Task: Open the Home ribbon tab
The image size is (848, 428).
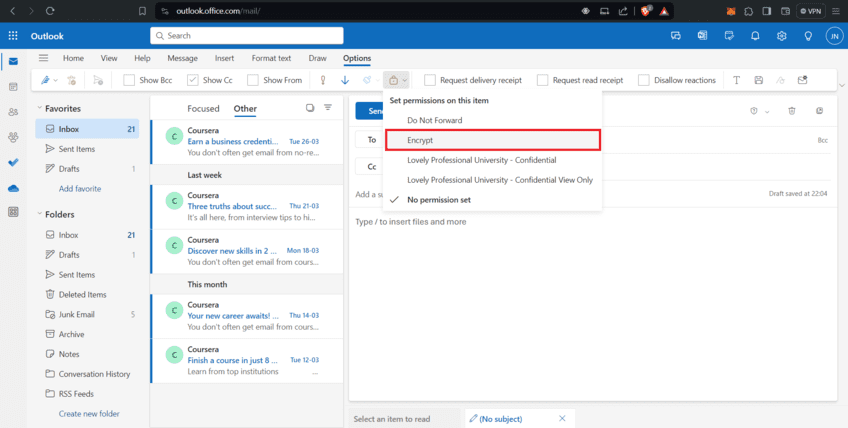Action: point(73,58)
